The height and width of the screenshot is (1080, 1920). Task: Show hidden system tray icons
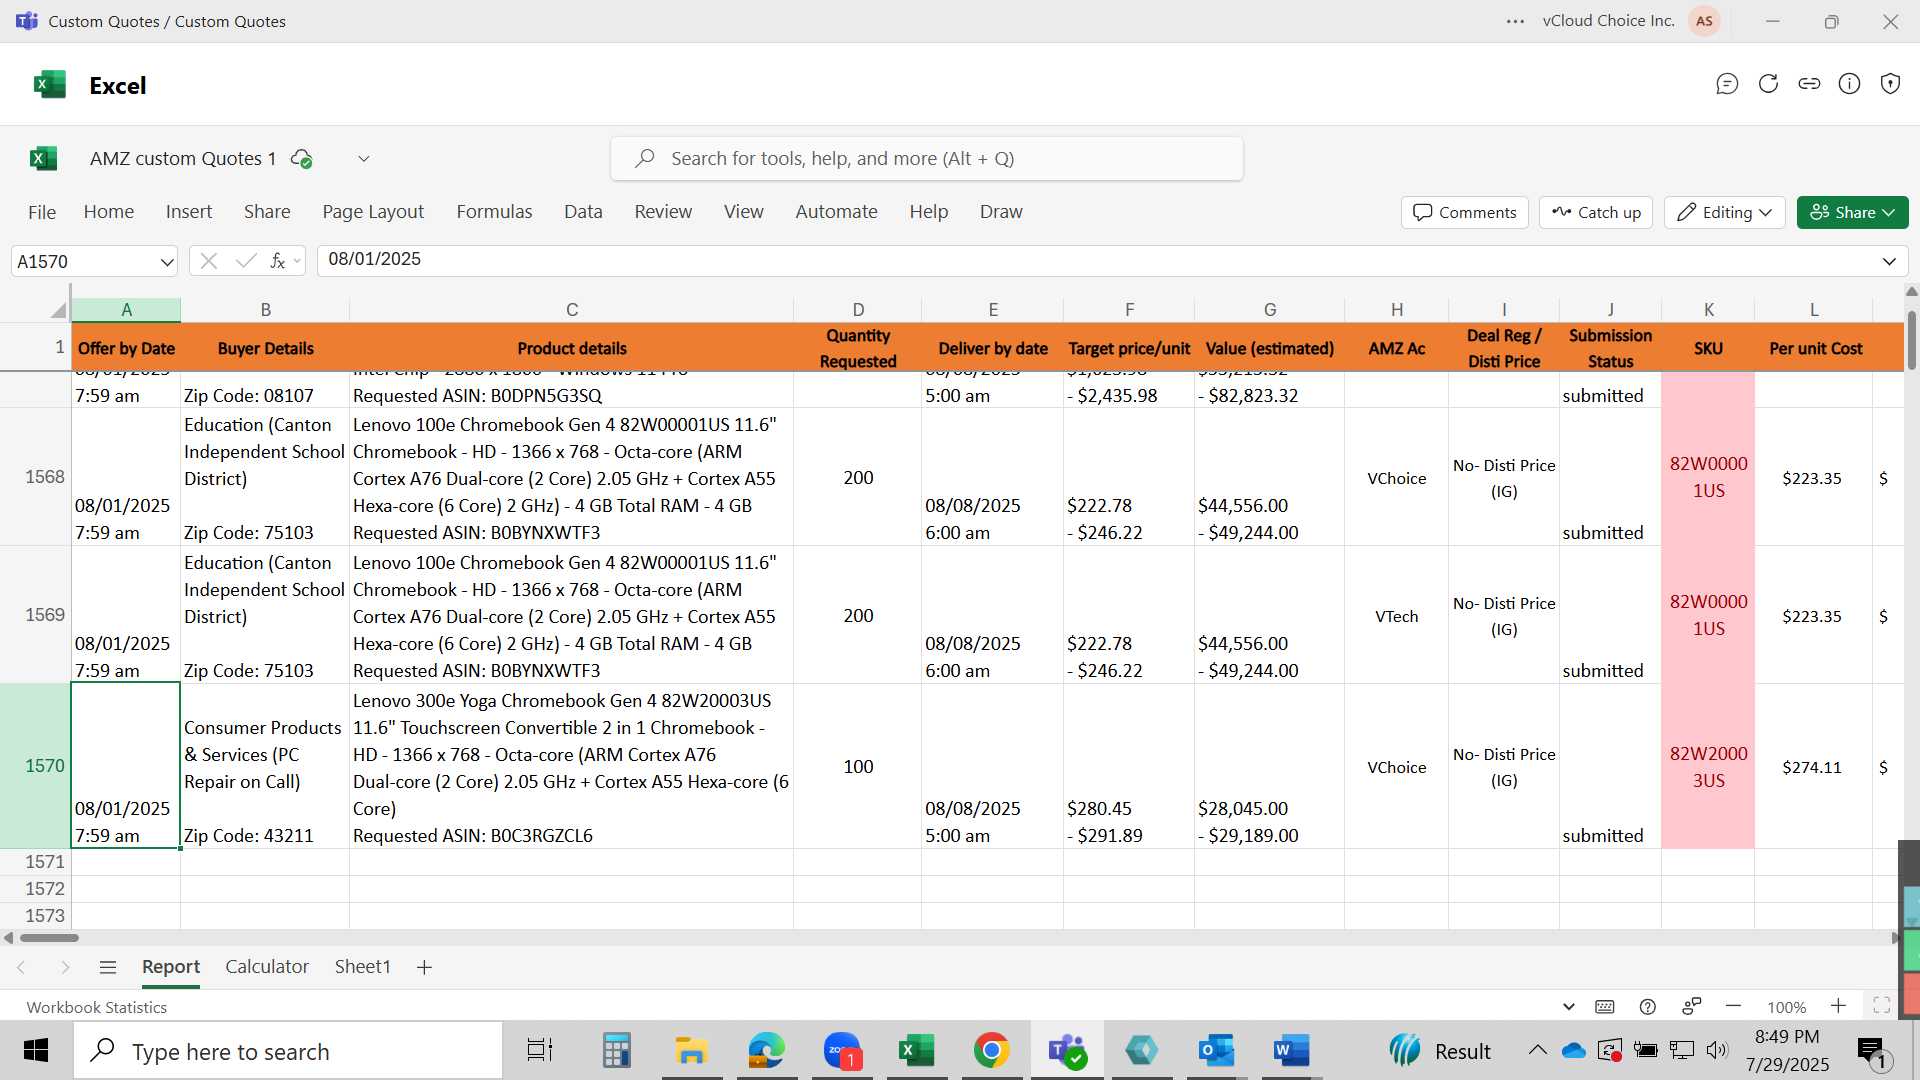pyautogui.click(x=1537, y=1050)
